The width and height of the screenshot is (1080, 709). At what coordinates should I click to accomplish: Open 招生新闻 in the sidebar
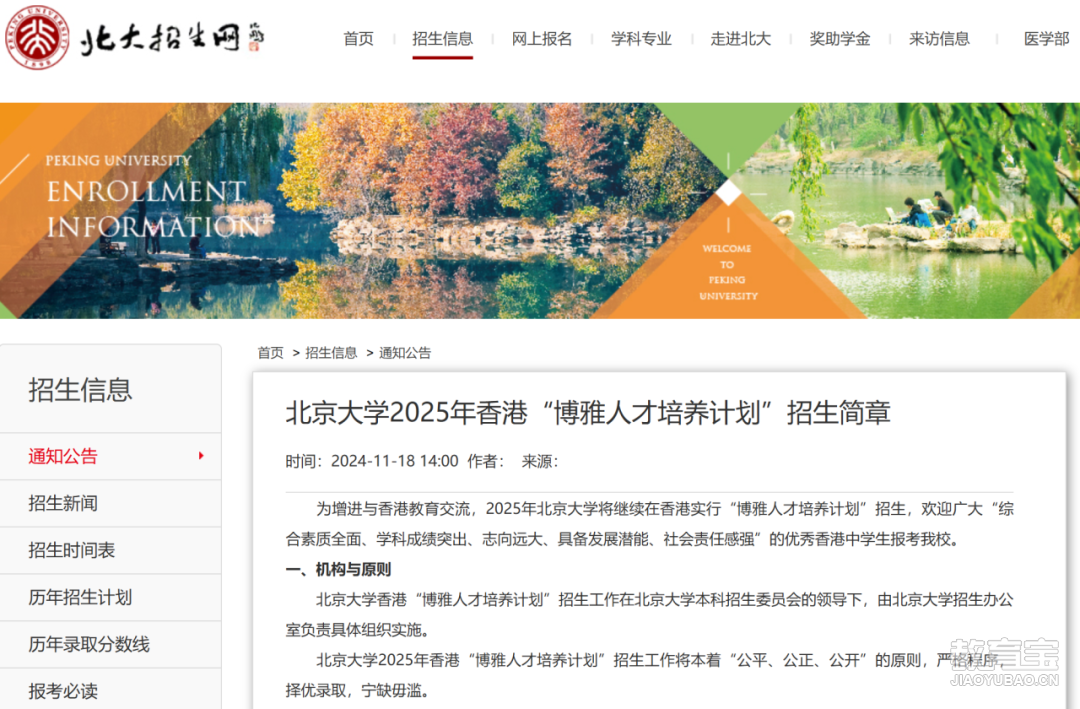point(110,503)
